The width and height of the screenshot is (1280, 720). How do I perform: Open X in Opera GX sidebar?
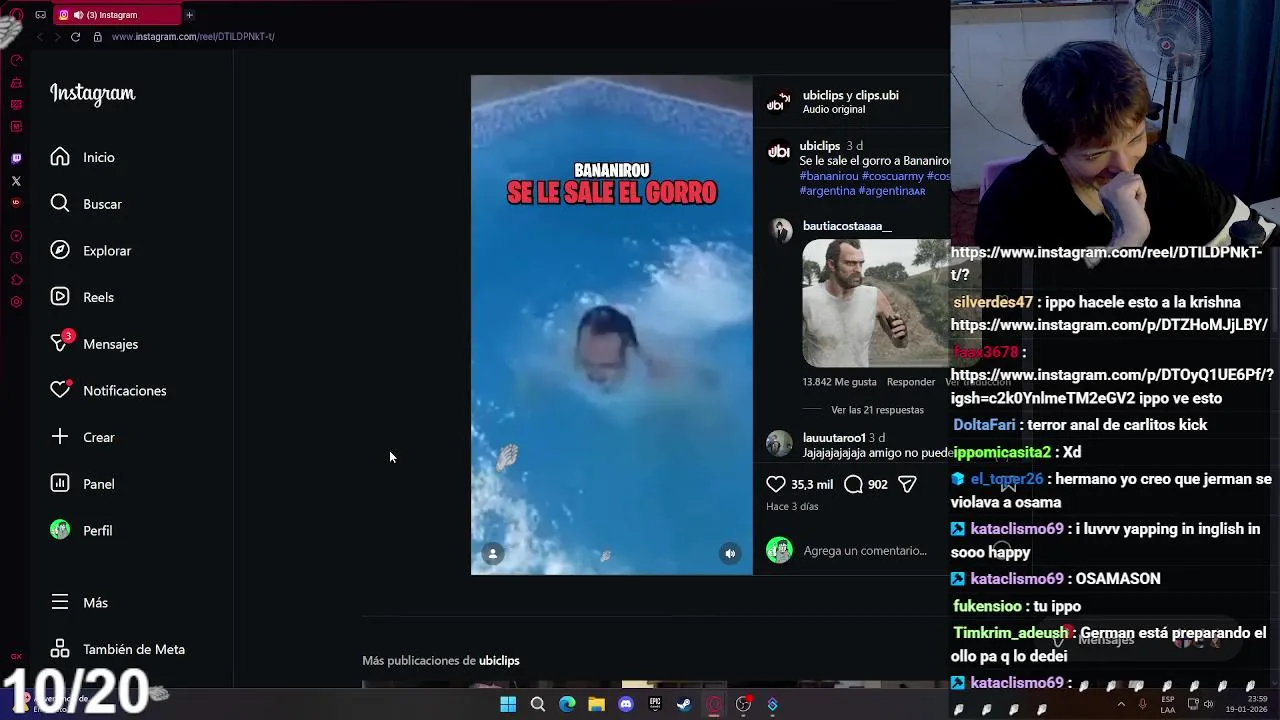16,181
